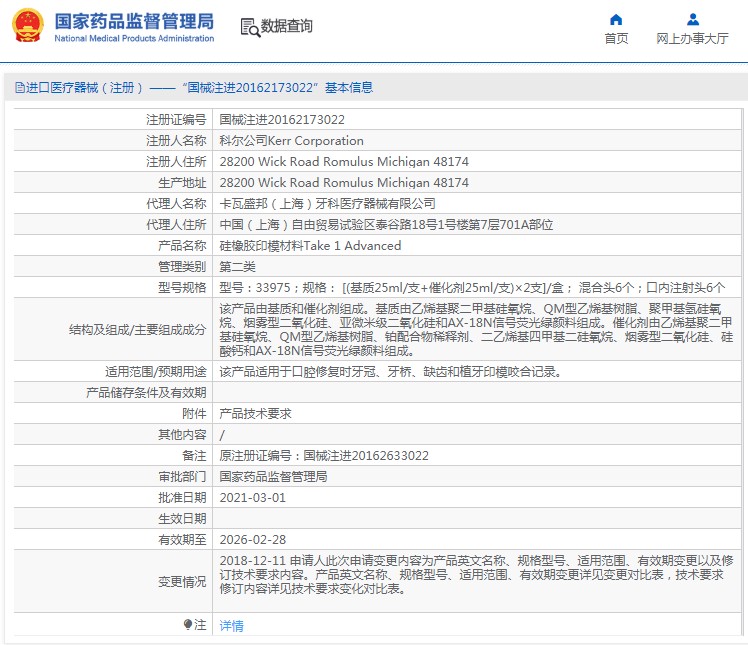Click the 备注 row label
748x645 pixels.
pyautogui.click(x=194, y=456)
